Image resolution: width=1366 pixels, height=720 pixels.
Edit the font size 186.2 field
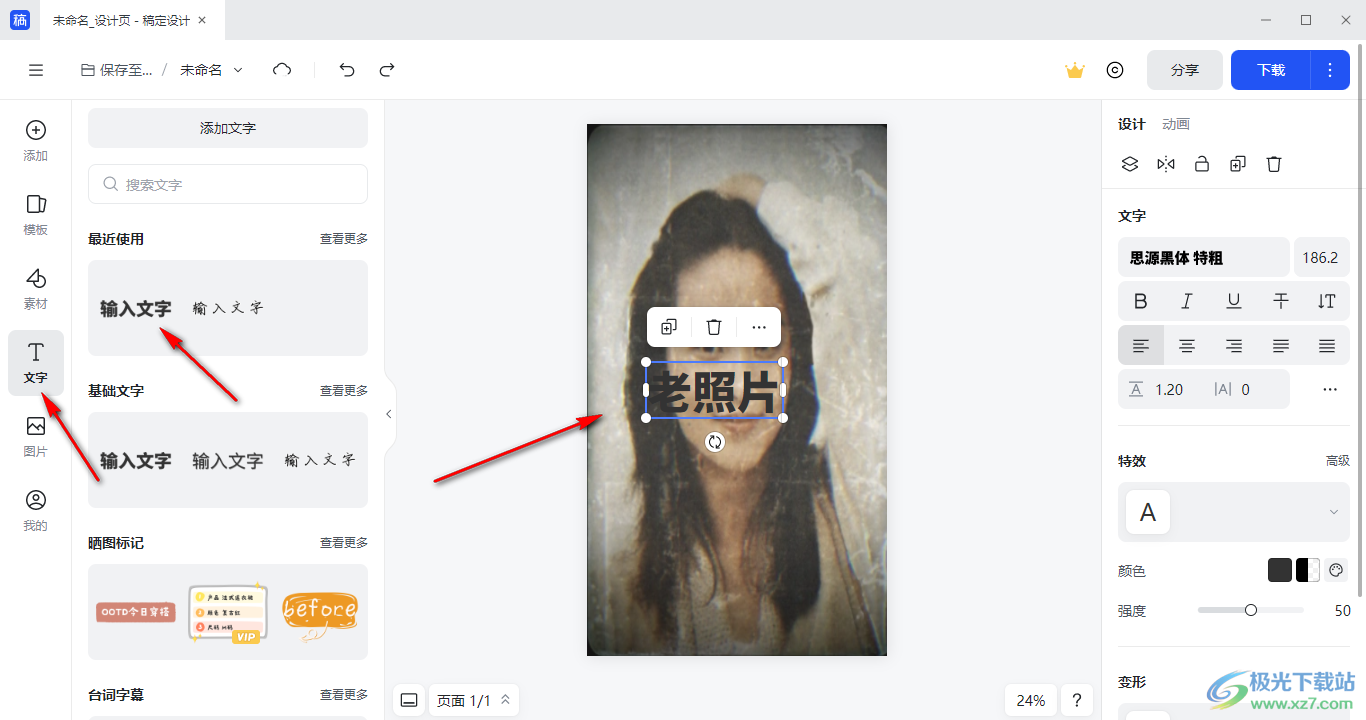(x=1321, y=258)
